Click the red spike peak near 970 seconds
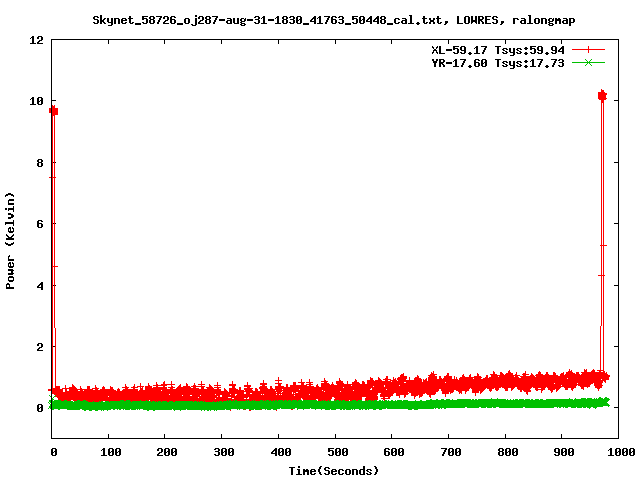 tap(602, 96)
